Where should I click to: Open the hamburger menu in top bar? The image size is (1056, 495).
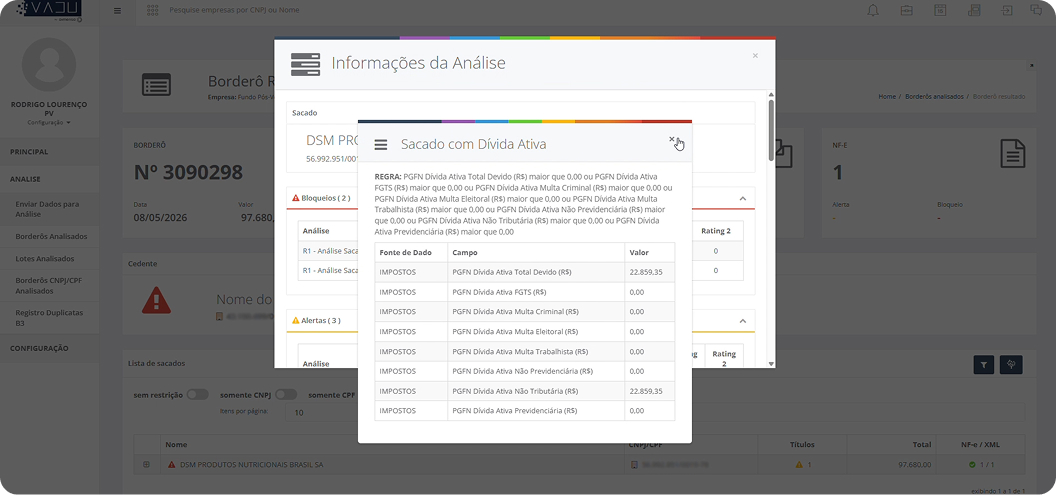pyautogui.click(x=117, y=11)
